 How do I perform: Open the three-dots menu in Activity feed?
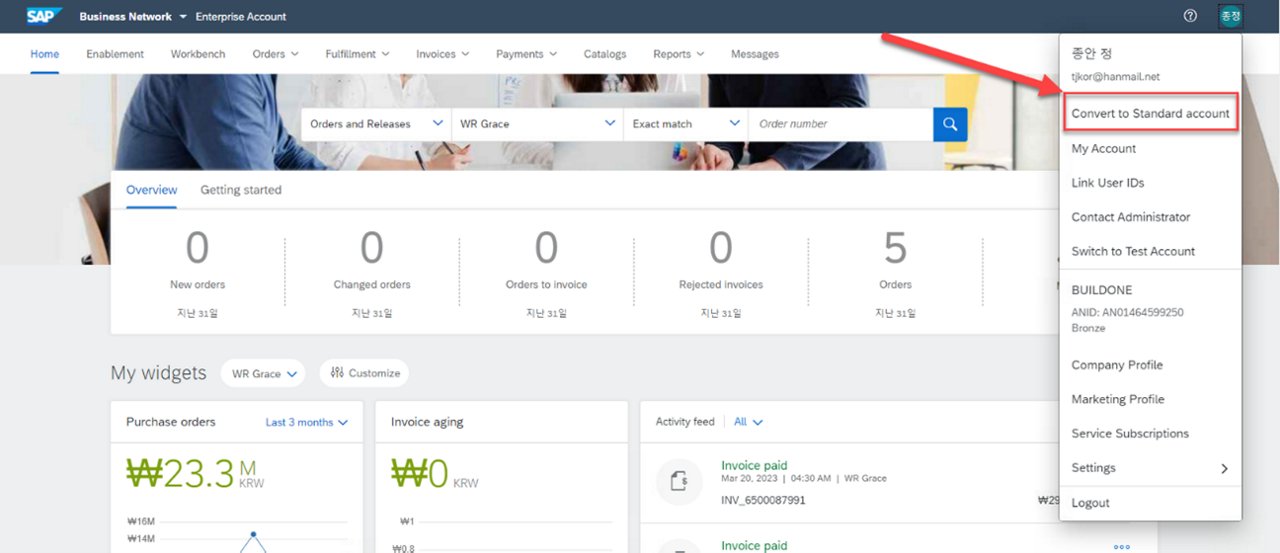[1121, 547]
